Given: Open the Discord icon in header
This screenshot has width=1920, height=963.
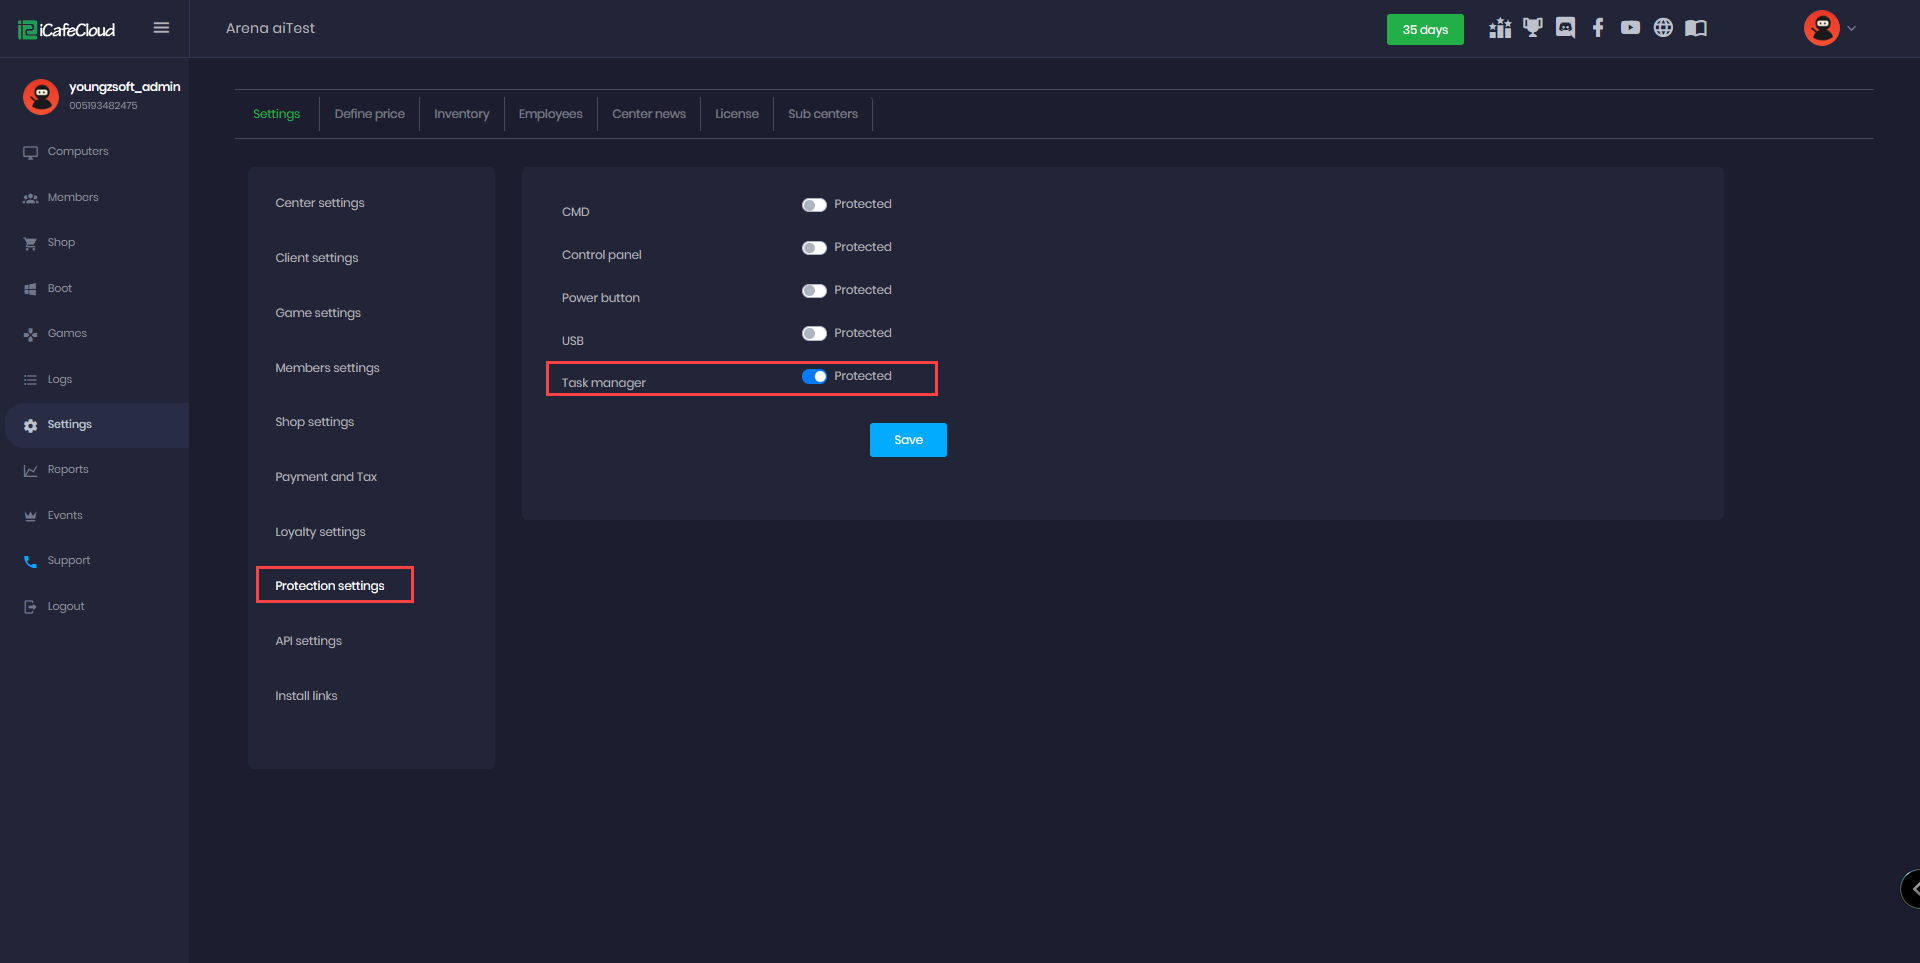Looking at the screenshot, I should (x=1565, y=28).
